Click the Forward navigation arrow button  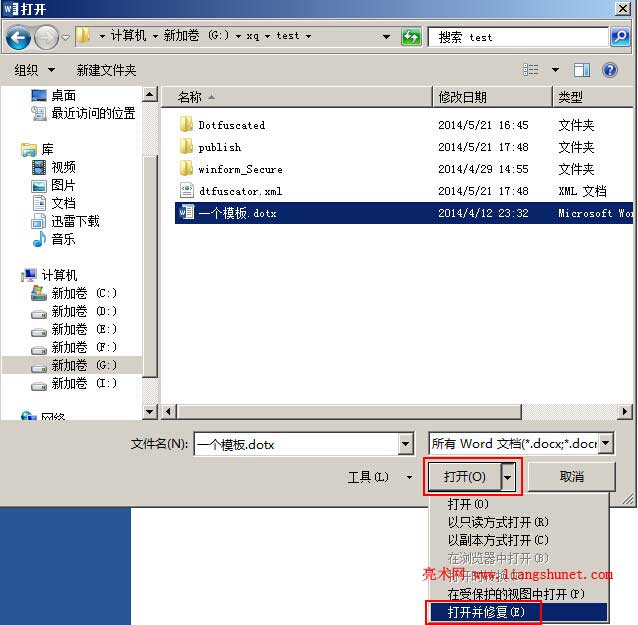(46, 37)
